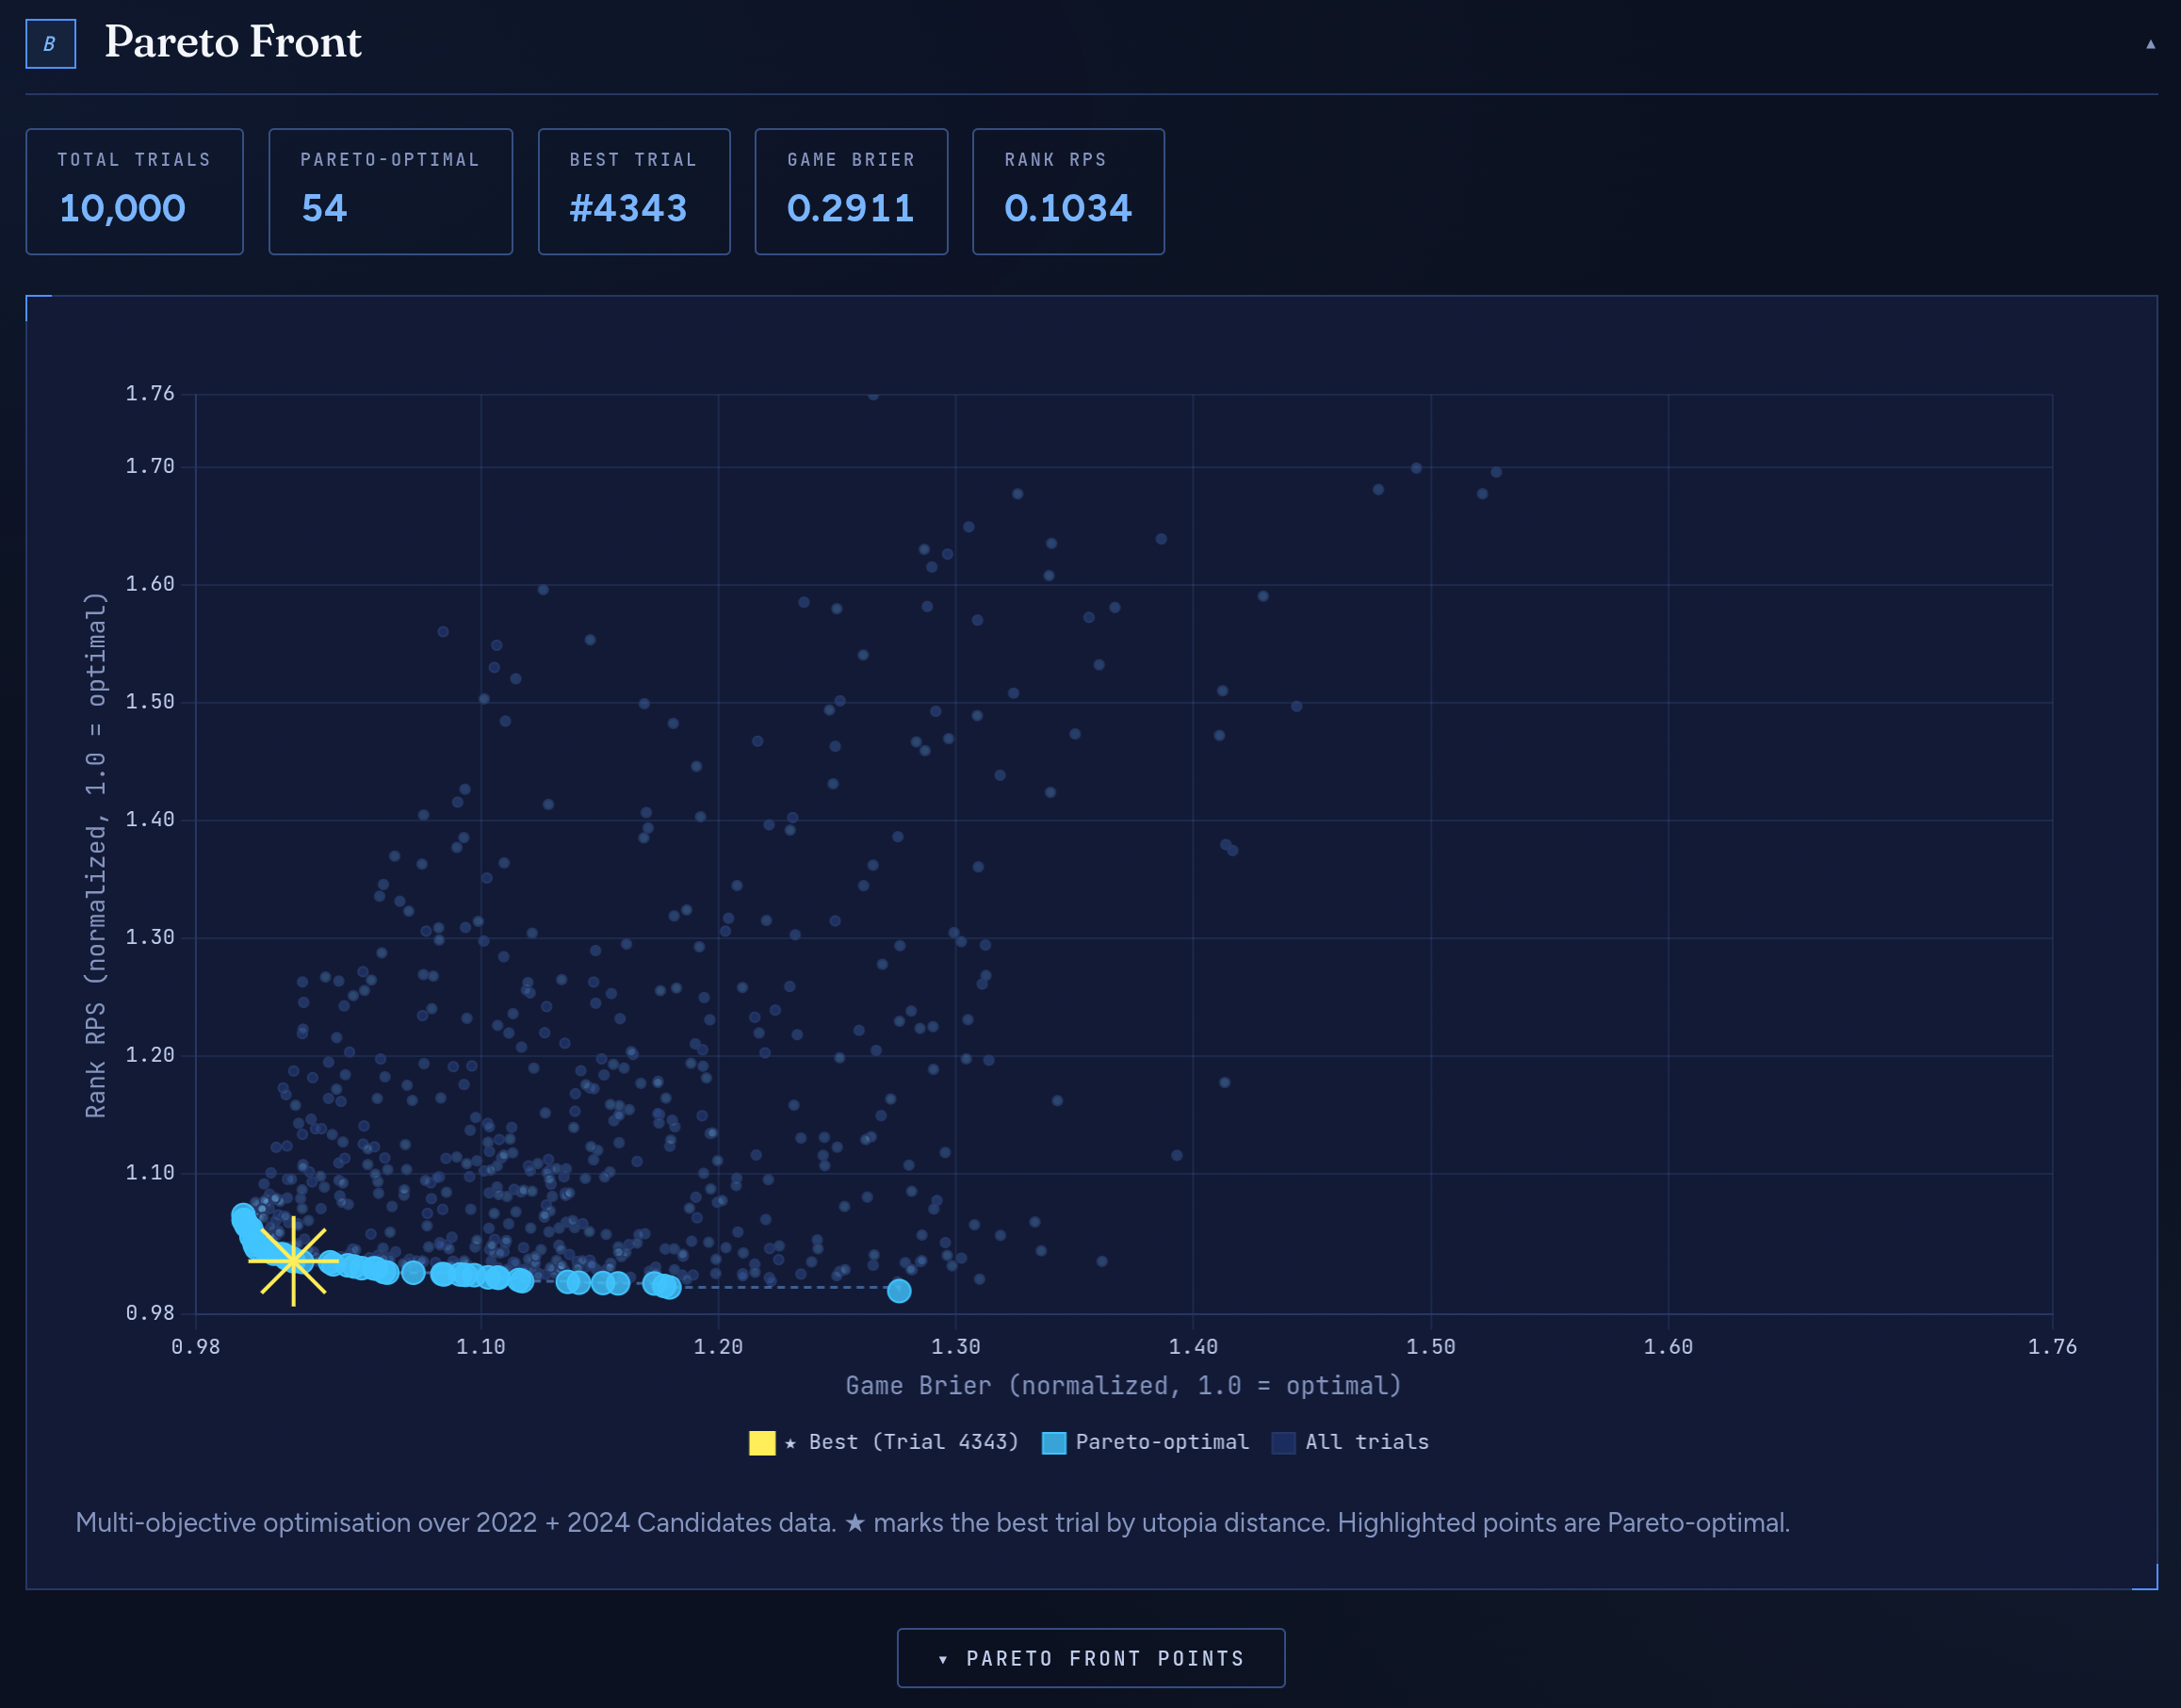Select the Total Trials 10,000 card
This screenshot has height=1708, width=2181.
click(134, 191)
